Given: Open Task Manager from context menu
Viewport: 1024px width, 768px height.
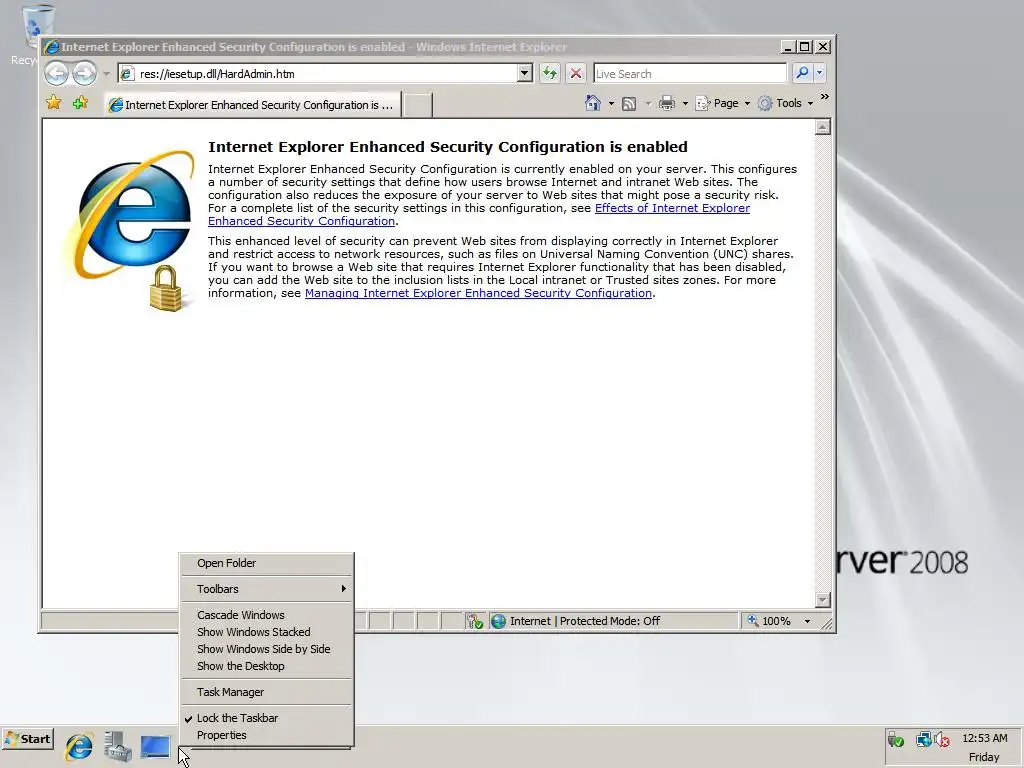Looking at the screenshot, I should pos(266,692).
